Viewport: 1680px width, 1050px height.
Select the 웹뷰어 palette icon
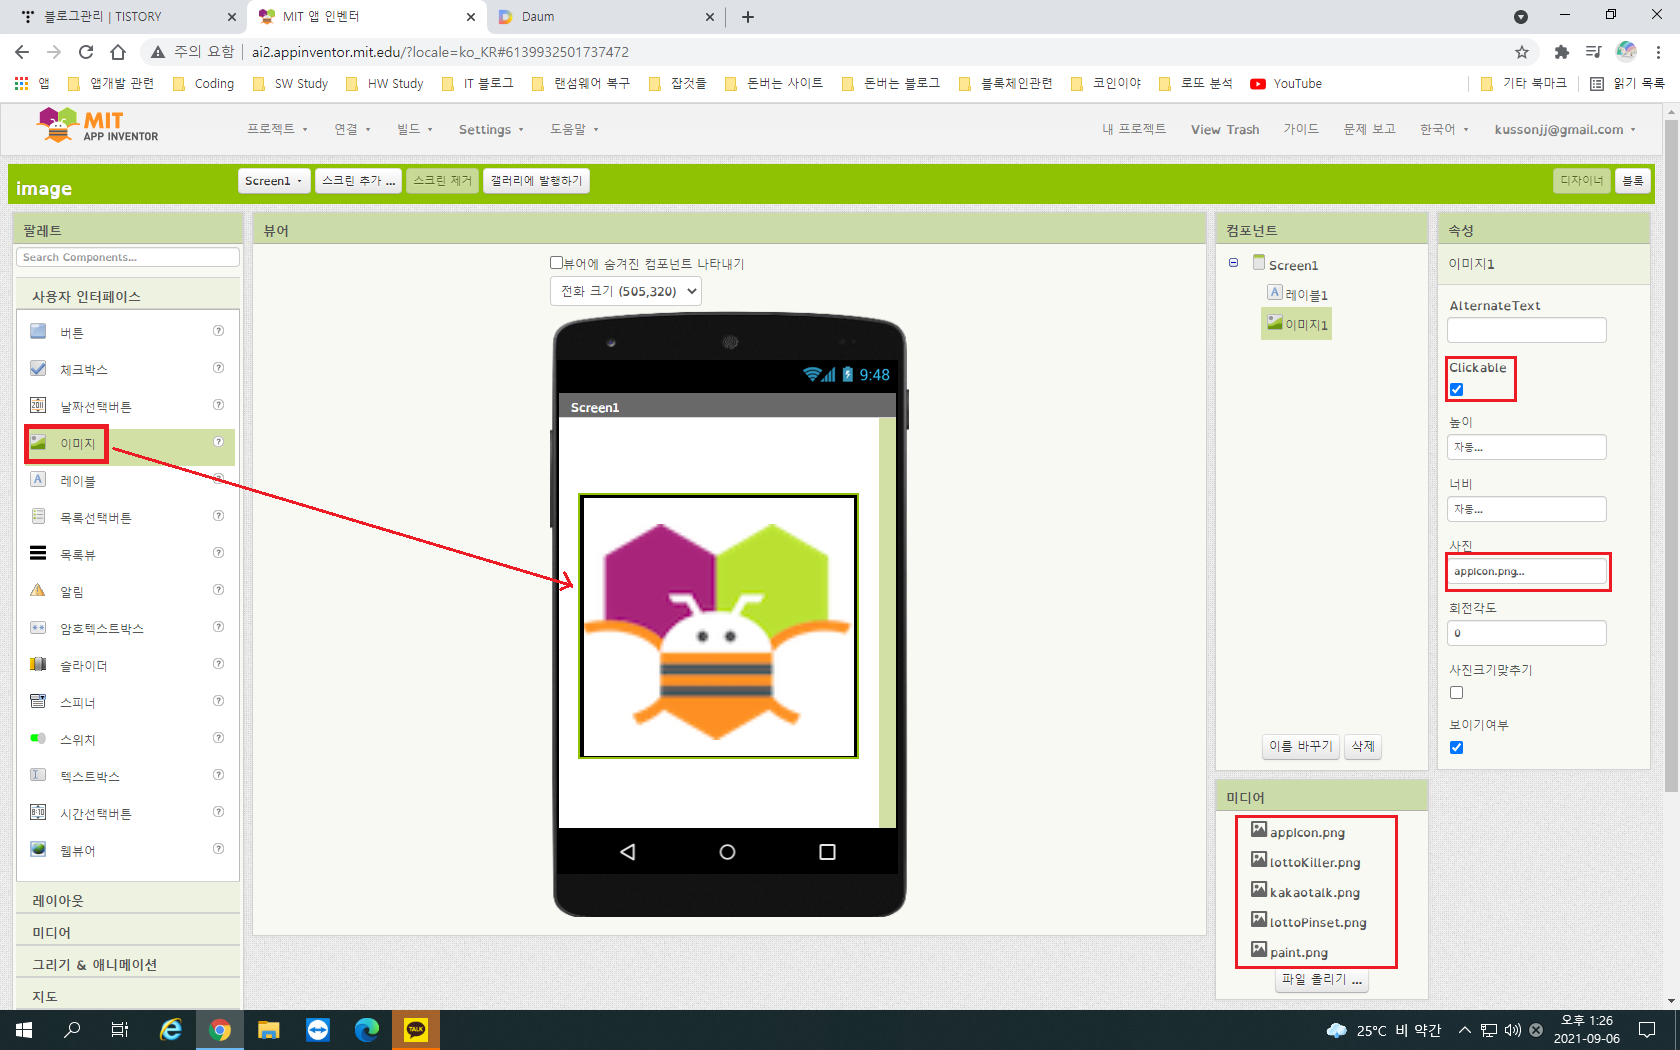click(38, 849)
